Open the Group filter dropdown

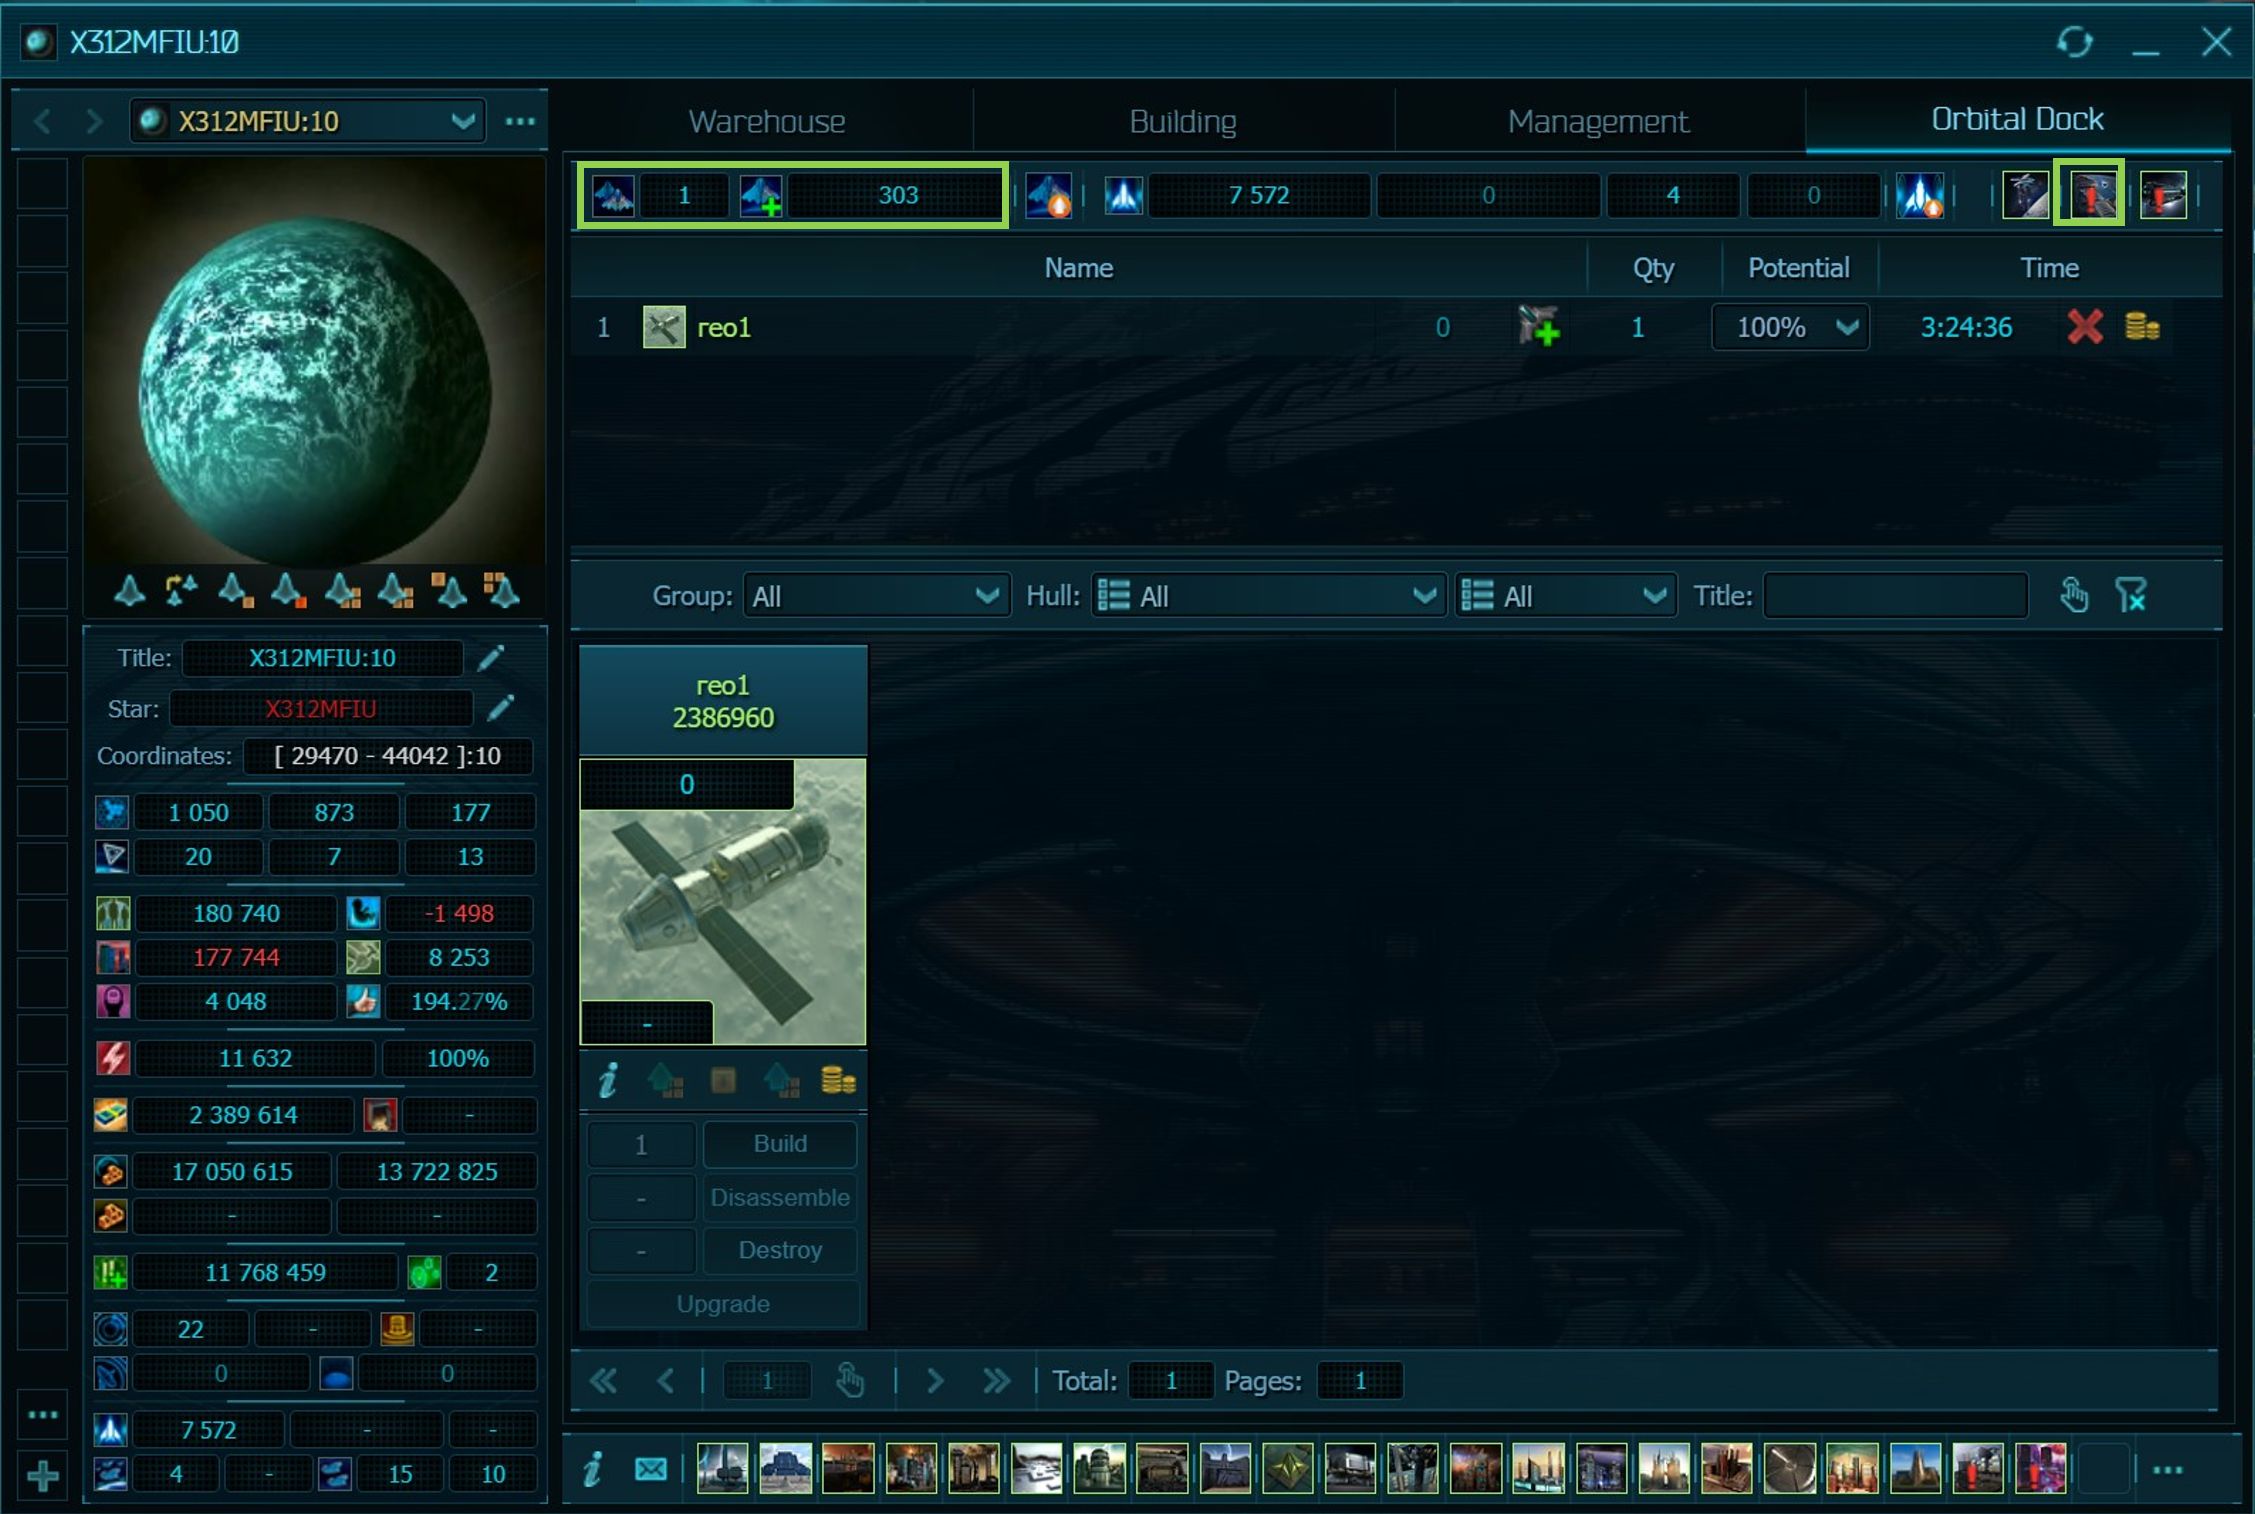(x=875, y=596)
